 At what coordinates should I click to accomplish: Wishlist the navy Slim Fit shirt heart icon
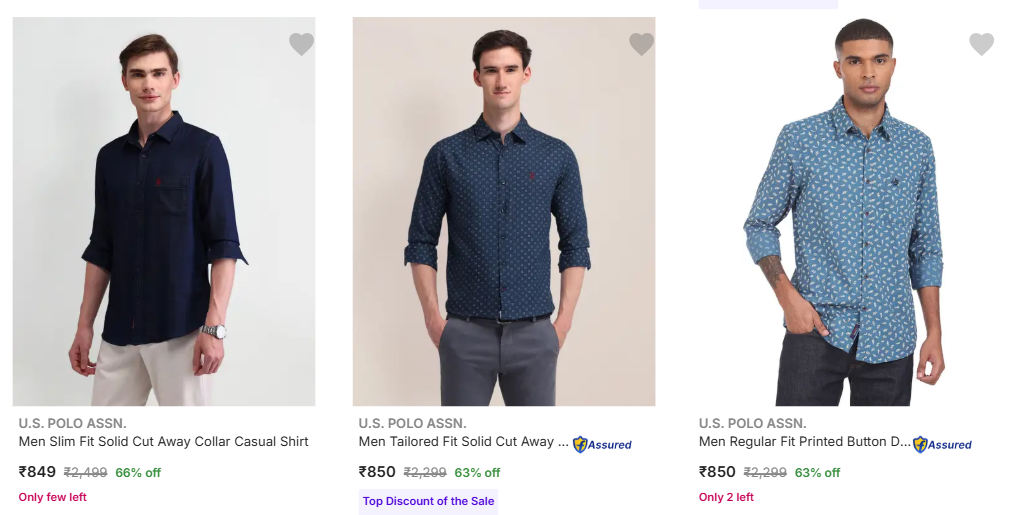(x=301, y=44)
